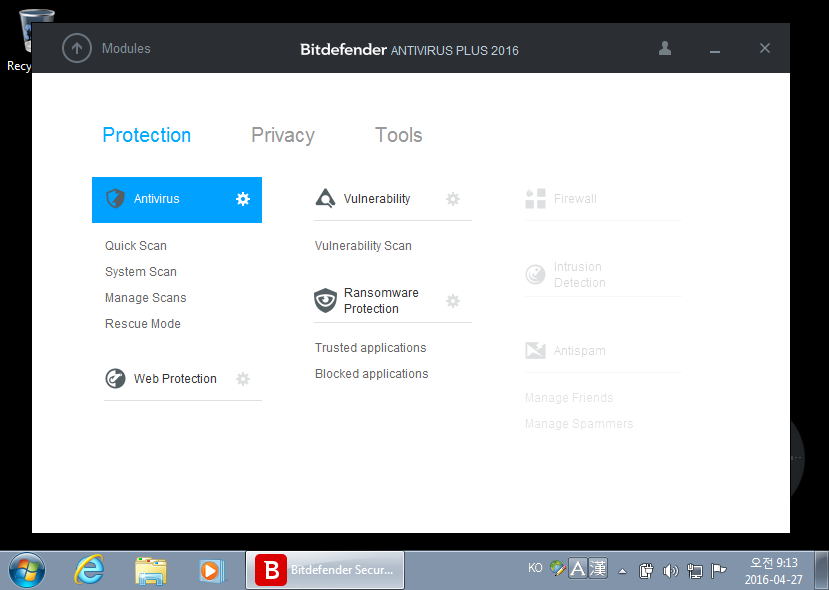Click the Show desktop button
The image size is (829, 590).
[822, 570]
